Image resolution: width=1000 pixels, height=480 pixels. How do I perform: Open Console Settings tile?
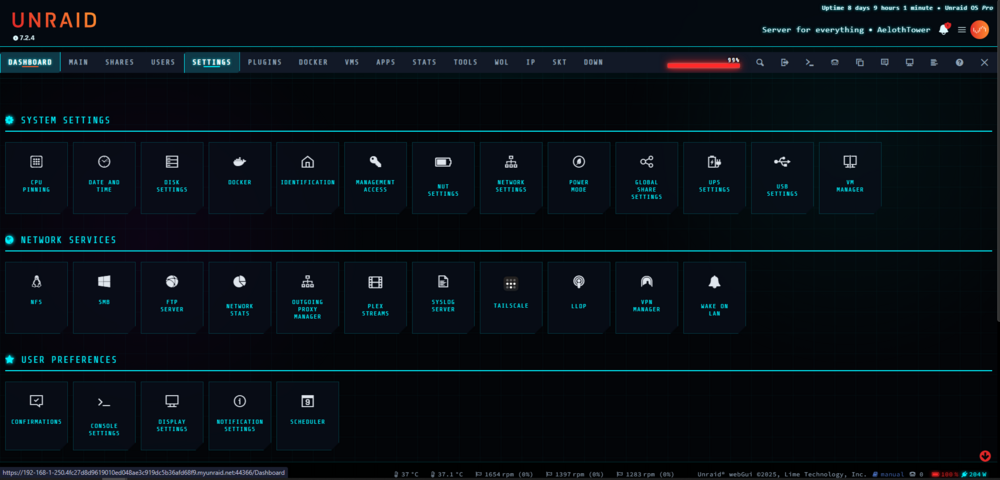pyautogui.click(x=104, y=416)
